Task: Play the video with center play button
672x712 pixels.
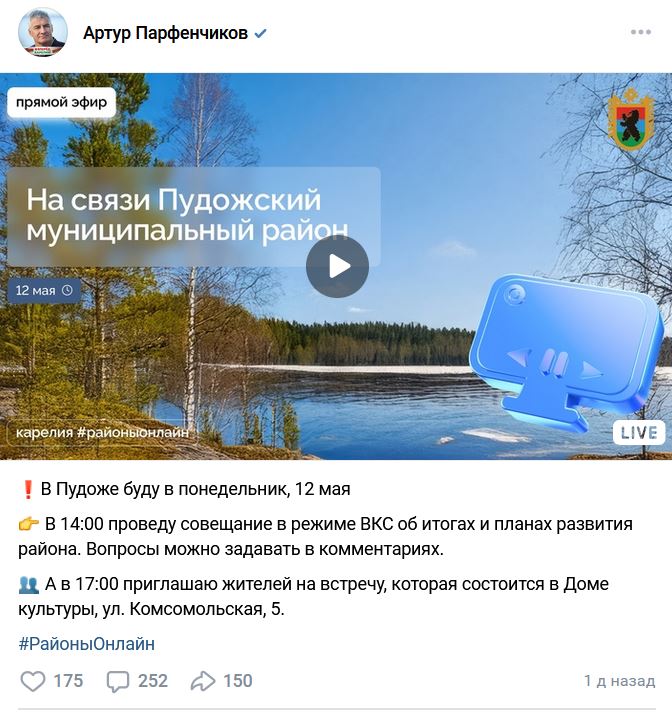Action: pos(337,267)
